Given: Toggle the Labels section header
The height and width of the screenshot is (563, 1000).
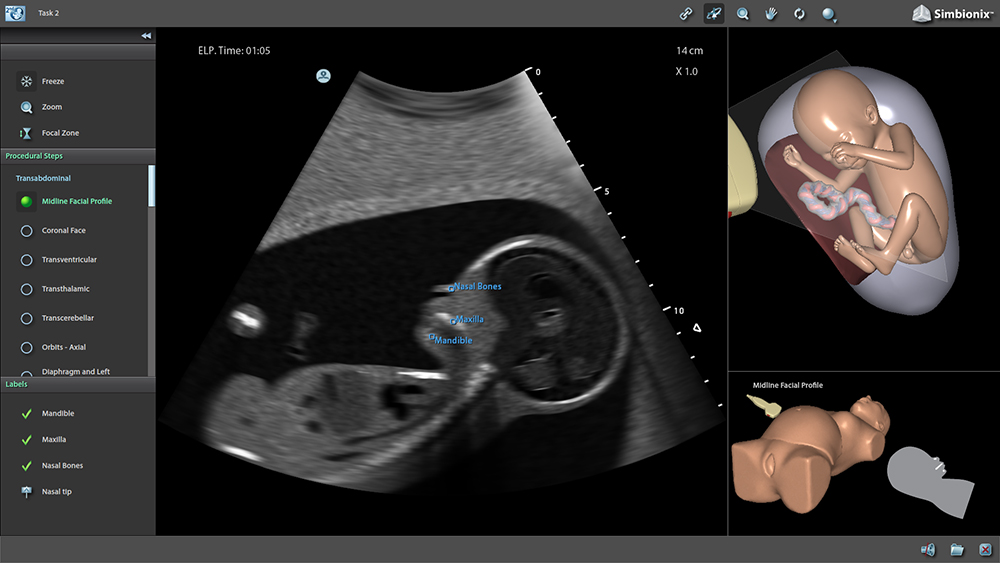Looking at the screenshot, I should [x=77, y=384].
